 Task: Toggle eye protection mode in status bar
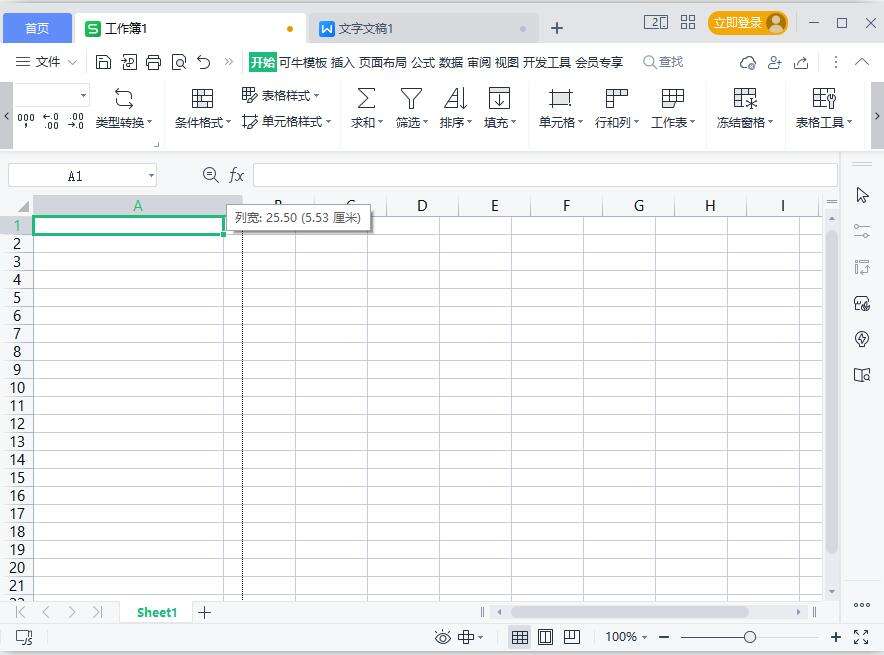pyautogui.click(x=443, y=637)
